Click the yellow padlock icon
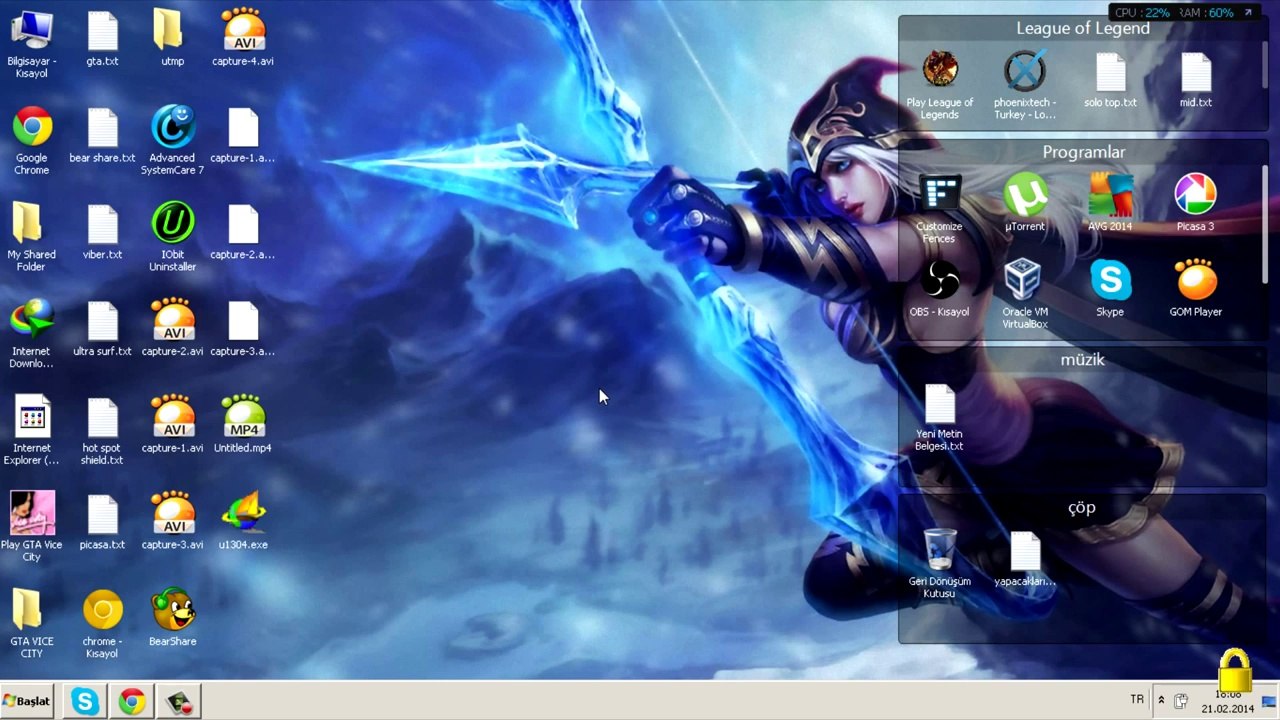The height and width of the screenshot is (720, 1280). pos(1235,670)
